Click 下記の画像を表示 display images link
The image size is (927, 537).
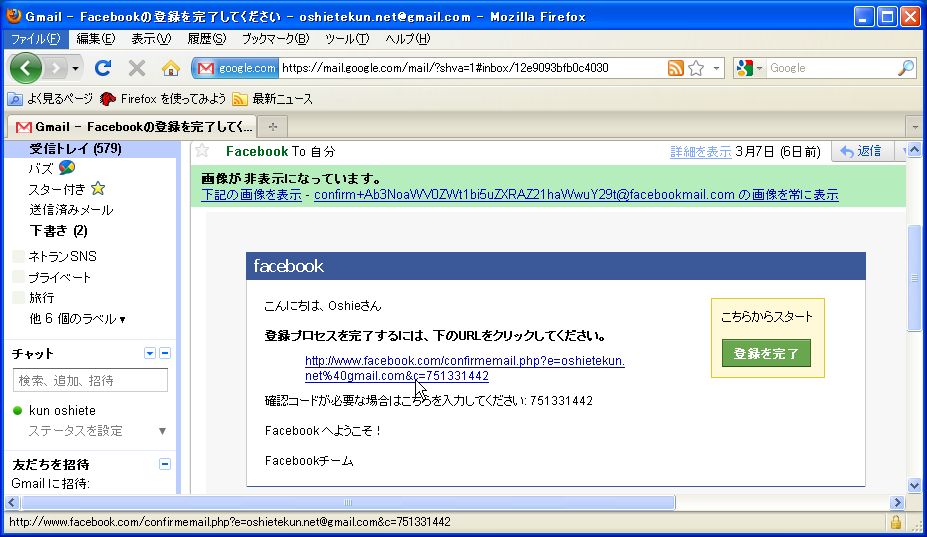251,195
